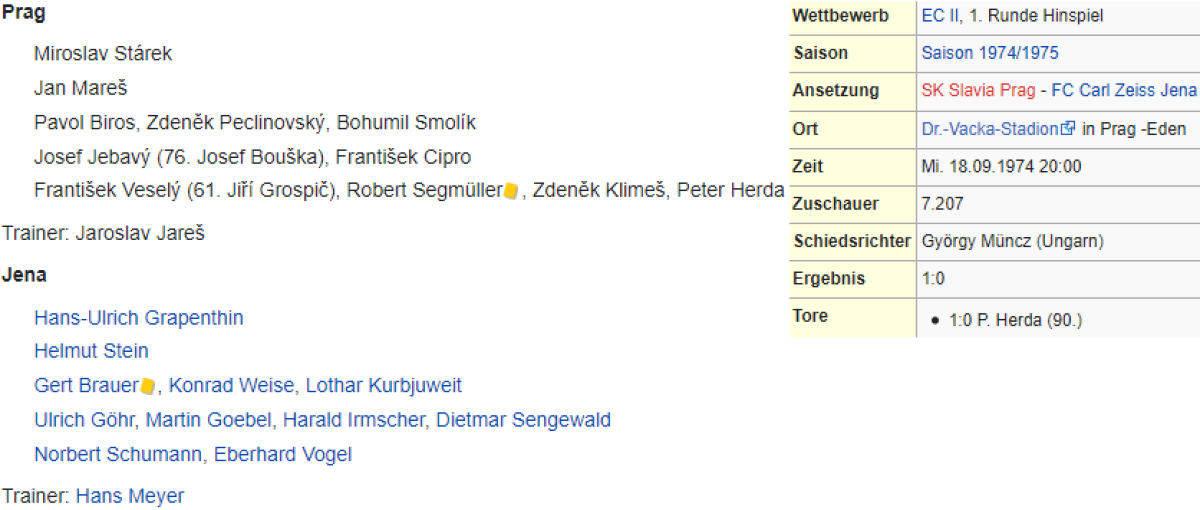Open the Dietmar Sengewald link
This screenshot has width=1200, height=510.
[523, 420]
